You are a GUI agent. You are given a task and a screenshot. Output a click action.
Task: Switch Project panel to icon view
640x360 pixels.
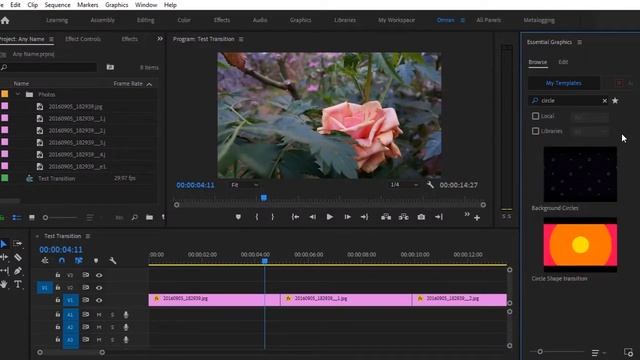tap(31, 218)
